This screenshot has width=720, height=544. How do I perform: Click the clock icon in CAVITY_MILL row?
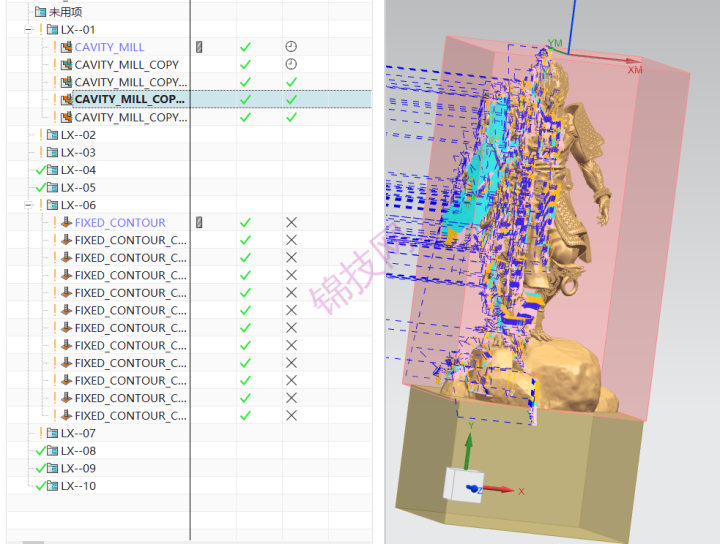click(291, 46)
